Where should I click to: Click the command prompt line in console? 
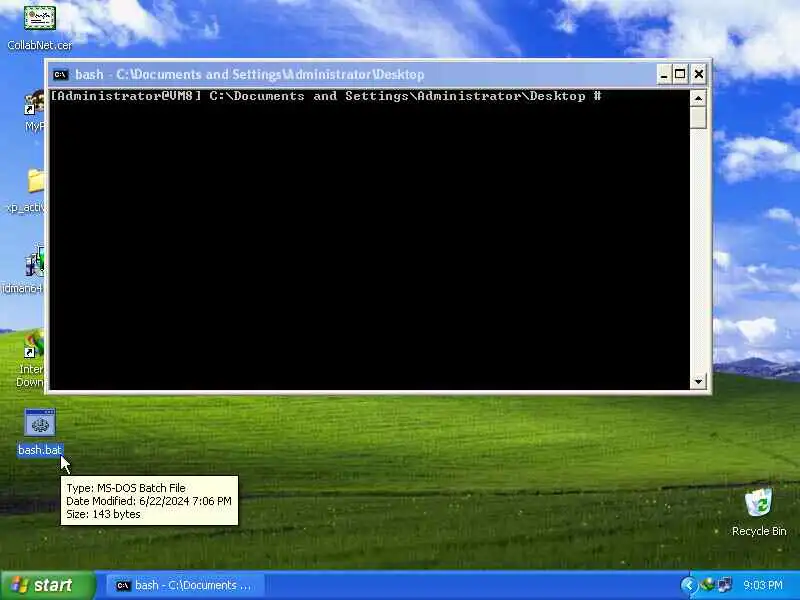click(326, 96)
